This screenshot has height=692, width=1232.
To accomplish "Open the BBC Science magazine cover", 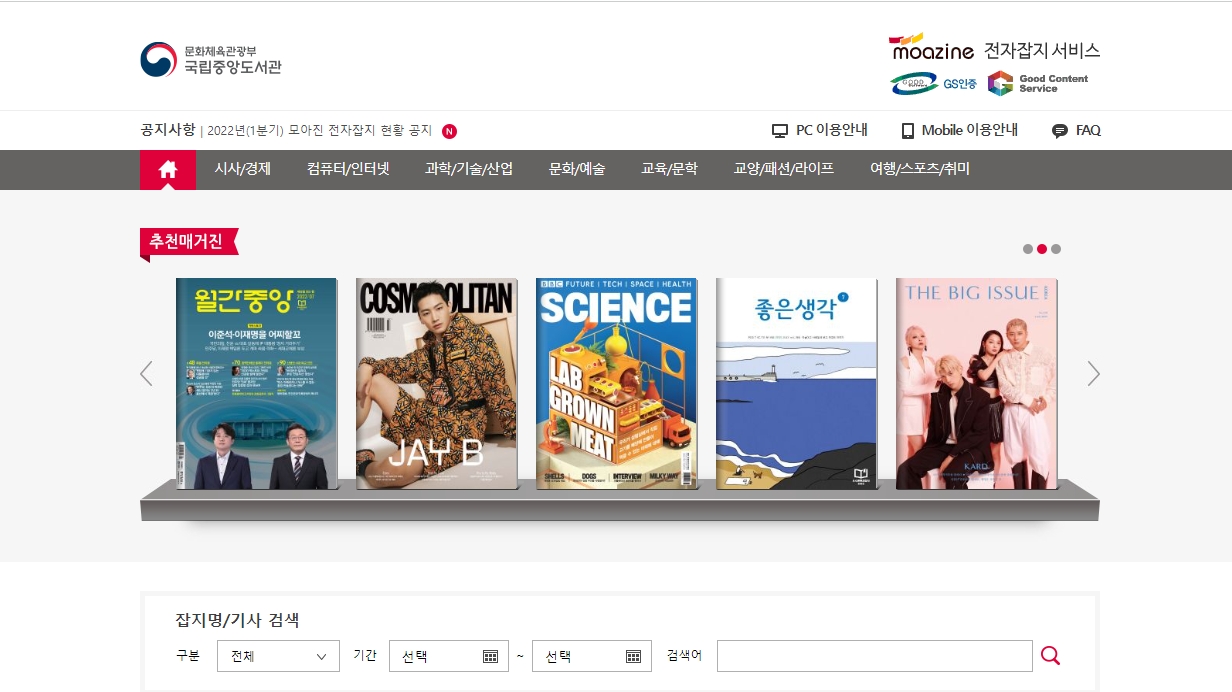I will coord(617,384).
